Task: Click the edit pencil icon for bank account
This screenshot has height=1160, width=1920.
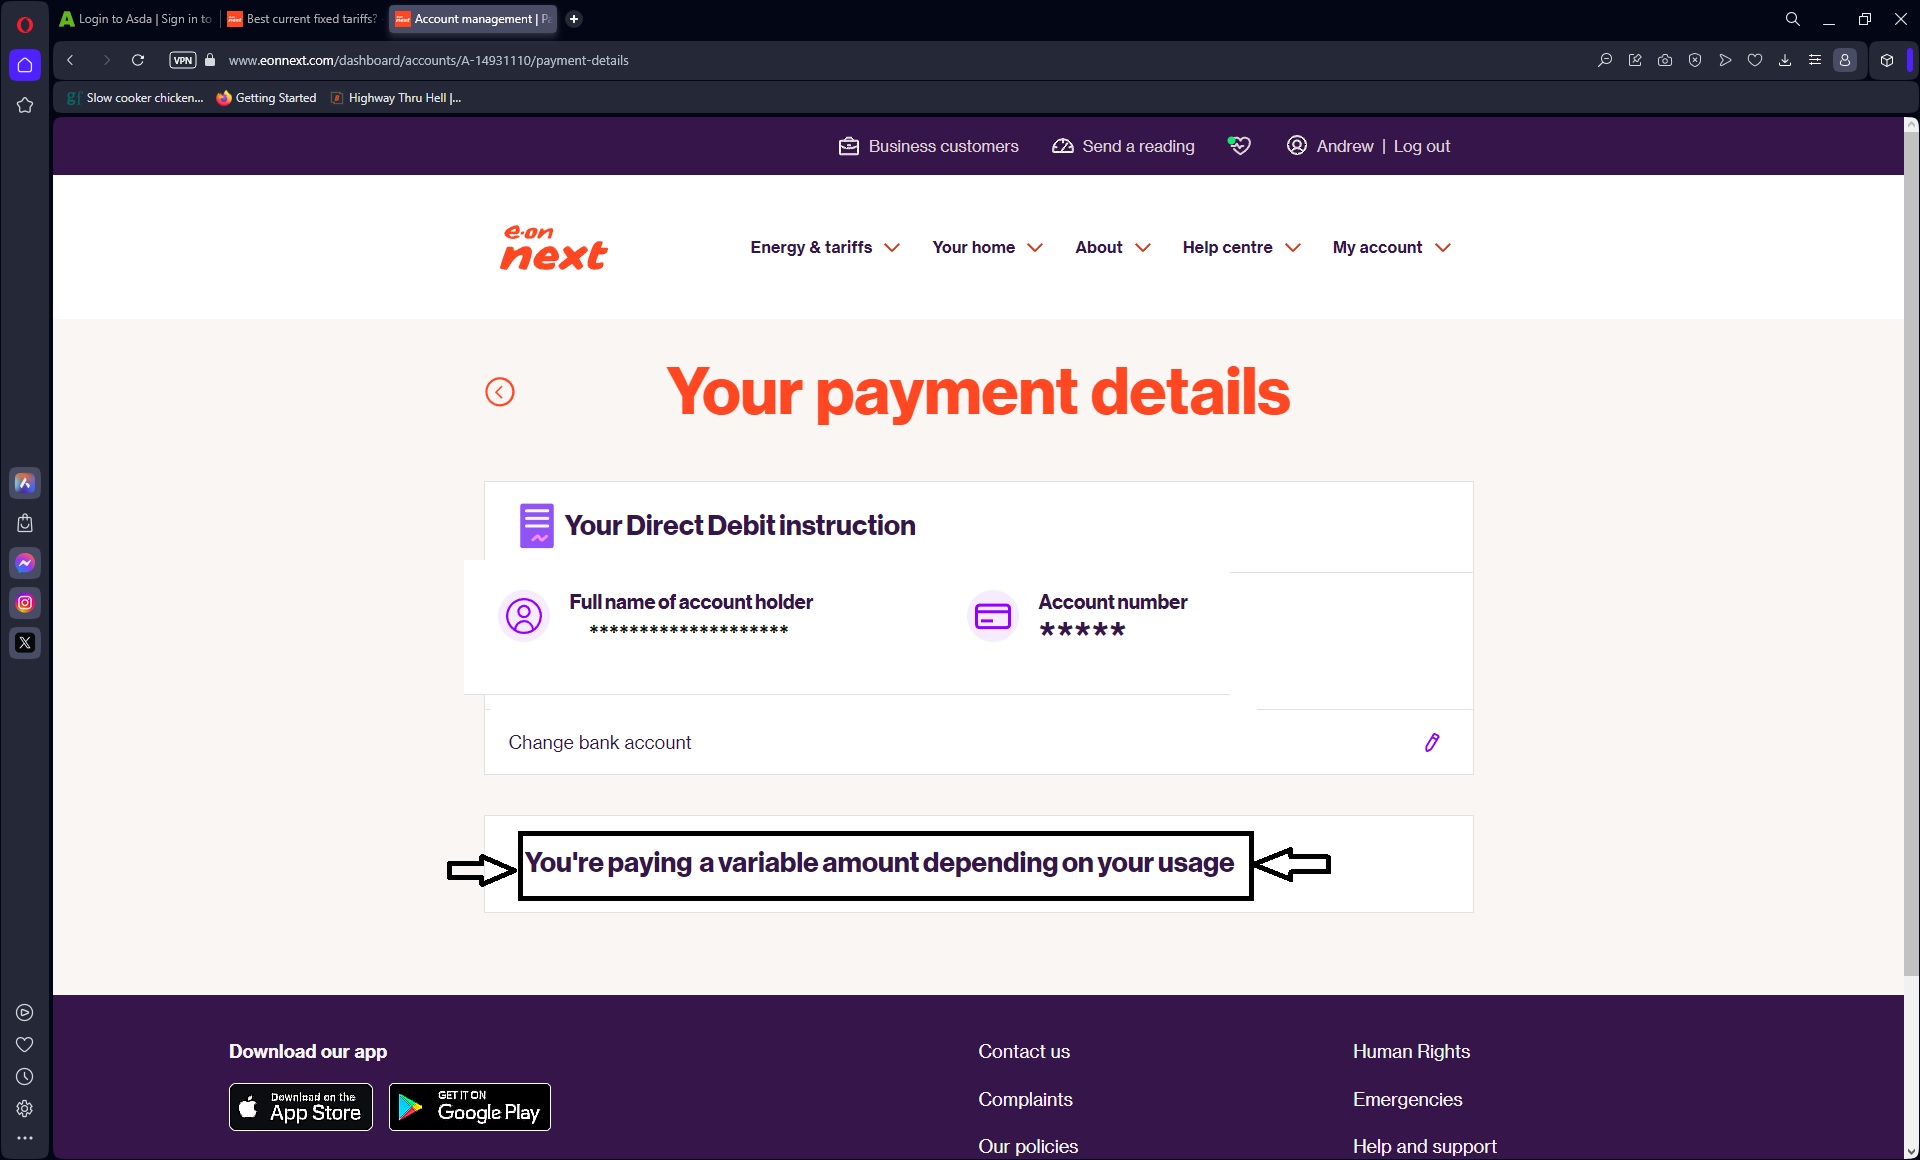Action: pos(1432,742)
